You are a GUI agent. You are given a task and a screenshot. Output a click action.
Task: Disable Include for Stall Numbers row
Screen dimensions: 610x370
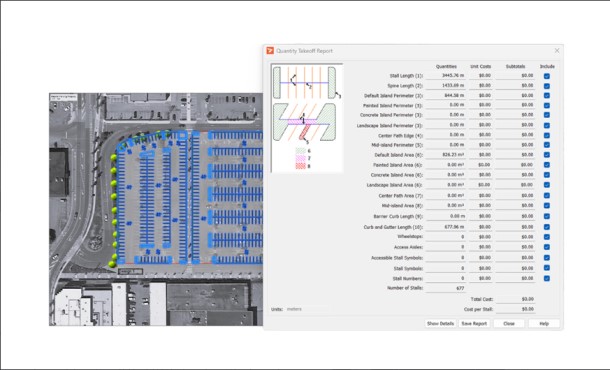547,279
